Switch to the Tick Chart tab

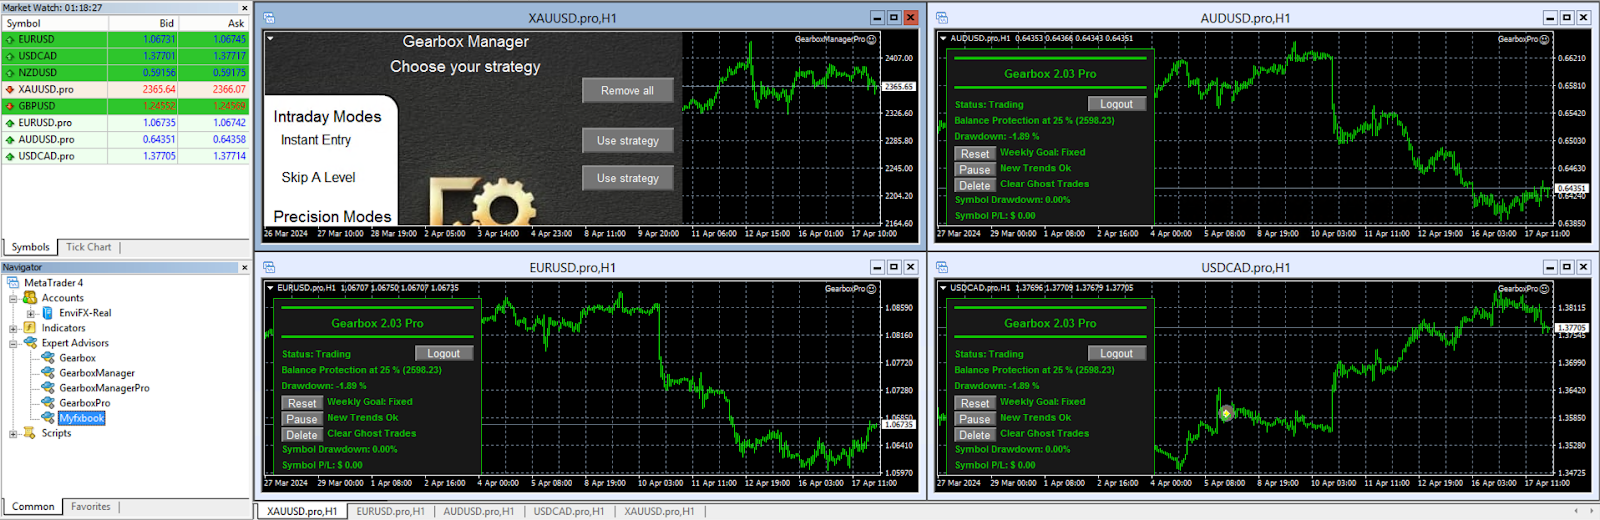[x=88, y=247]
